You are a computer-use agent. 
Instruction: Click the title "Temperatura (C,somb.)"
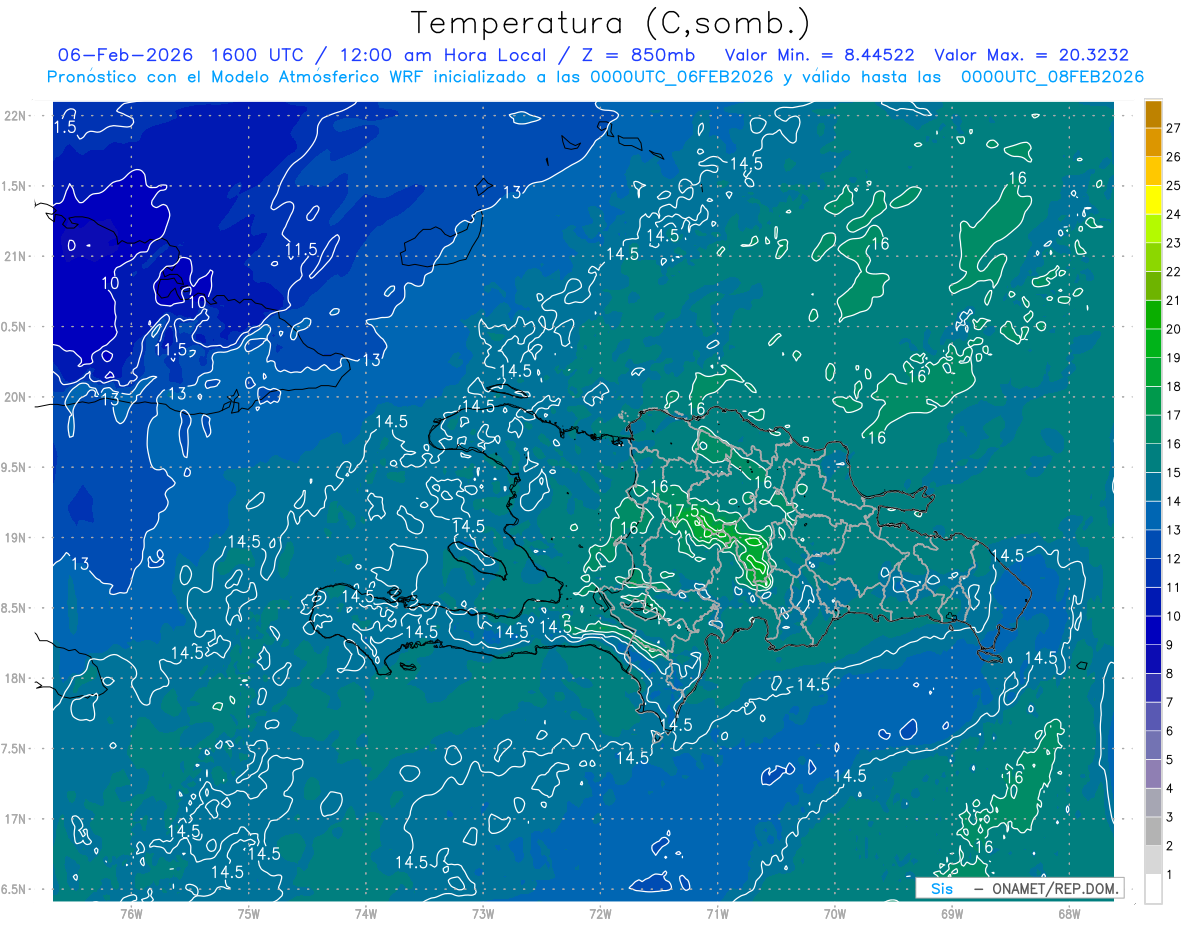611,23
